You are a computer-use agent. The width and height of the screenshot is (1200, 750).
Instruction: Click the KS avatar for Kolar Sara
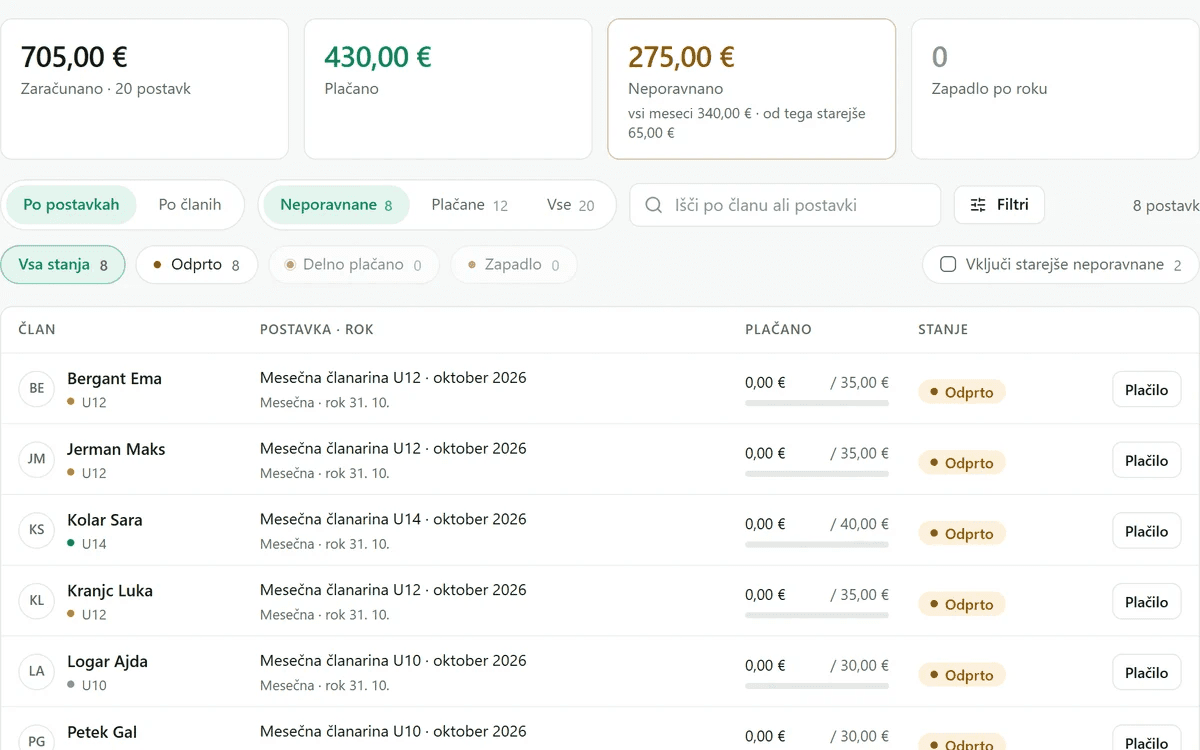coord(37,530)
